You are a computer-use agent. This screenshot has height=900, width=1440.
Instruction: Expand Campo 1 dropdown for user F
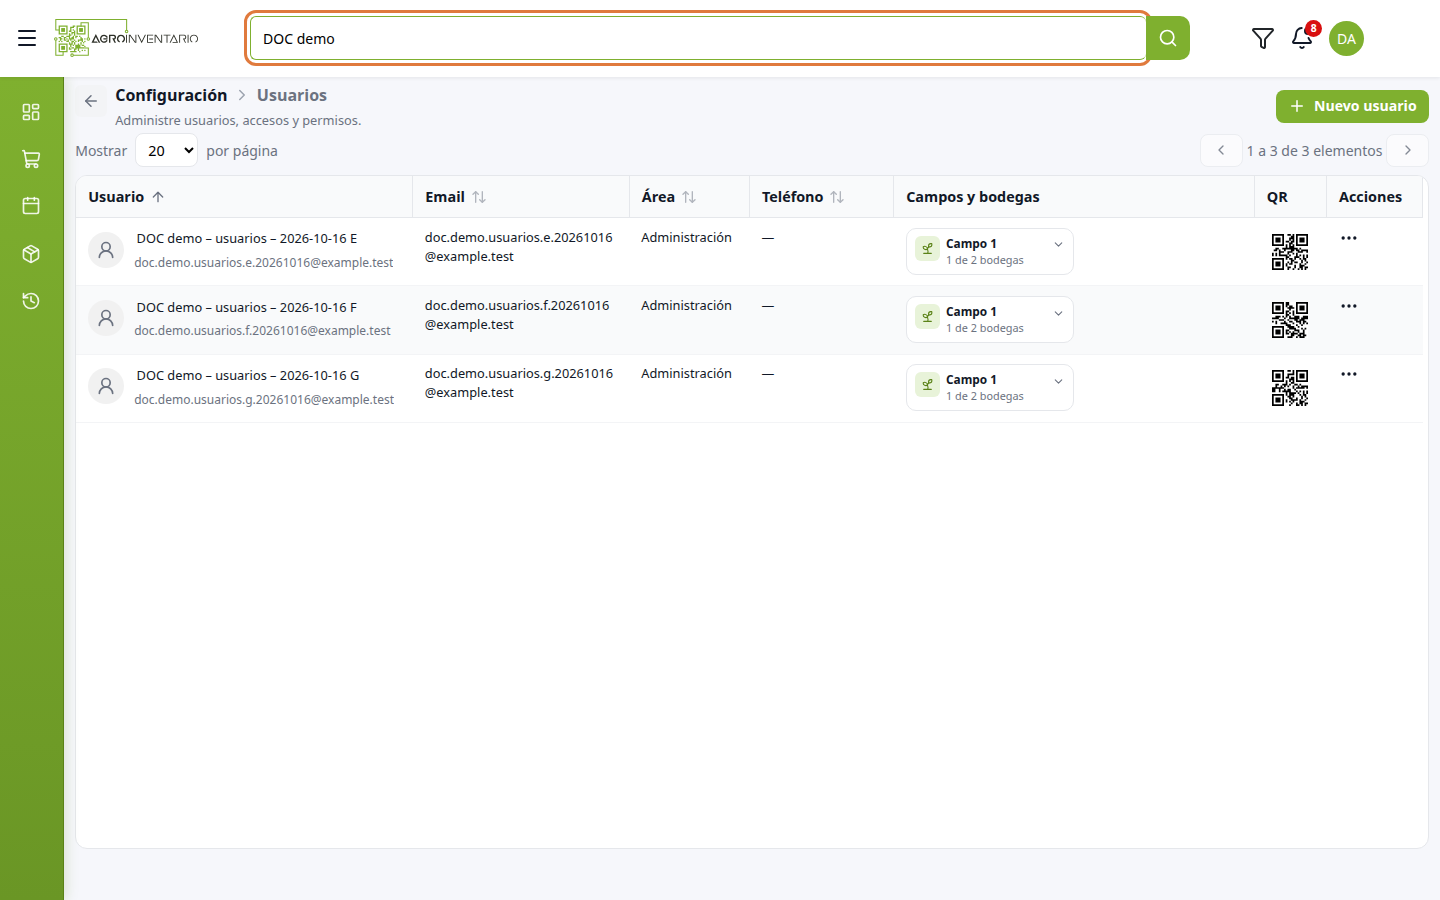point(990,319)
